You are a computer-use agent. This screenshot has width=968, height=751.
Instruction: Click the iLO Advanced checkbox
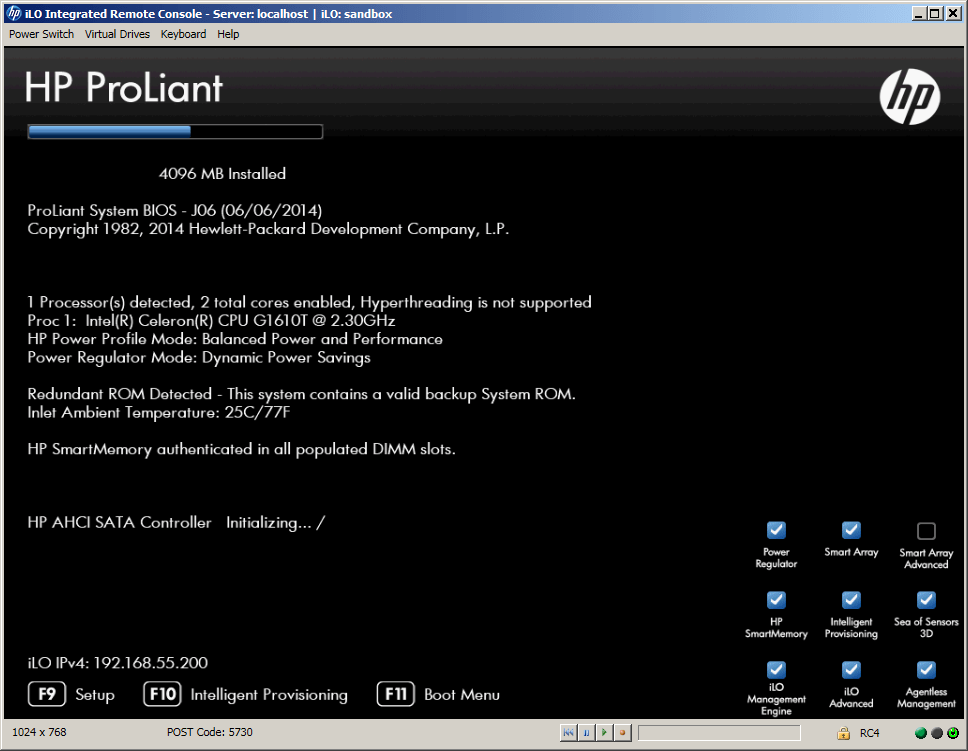pos(851,669)
